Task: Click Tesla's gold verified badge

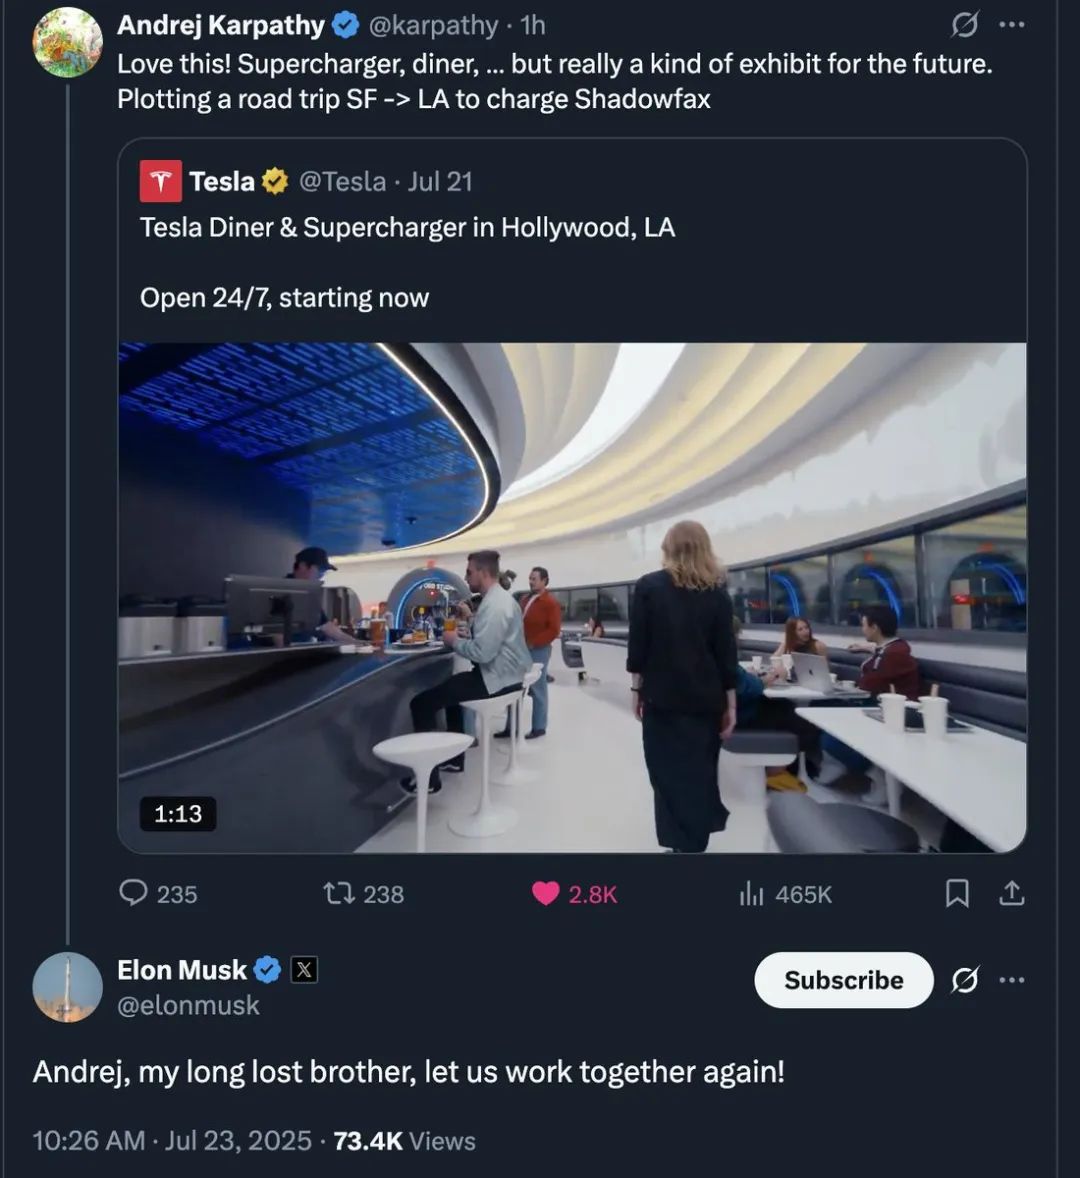Action: tap(275, 181)
